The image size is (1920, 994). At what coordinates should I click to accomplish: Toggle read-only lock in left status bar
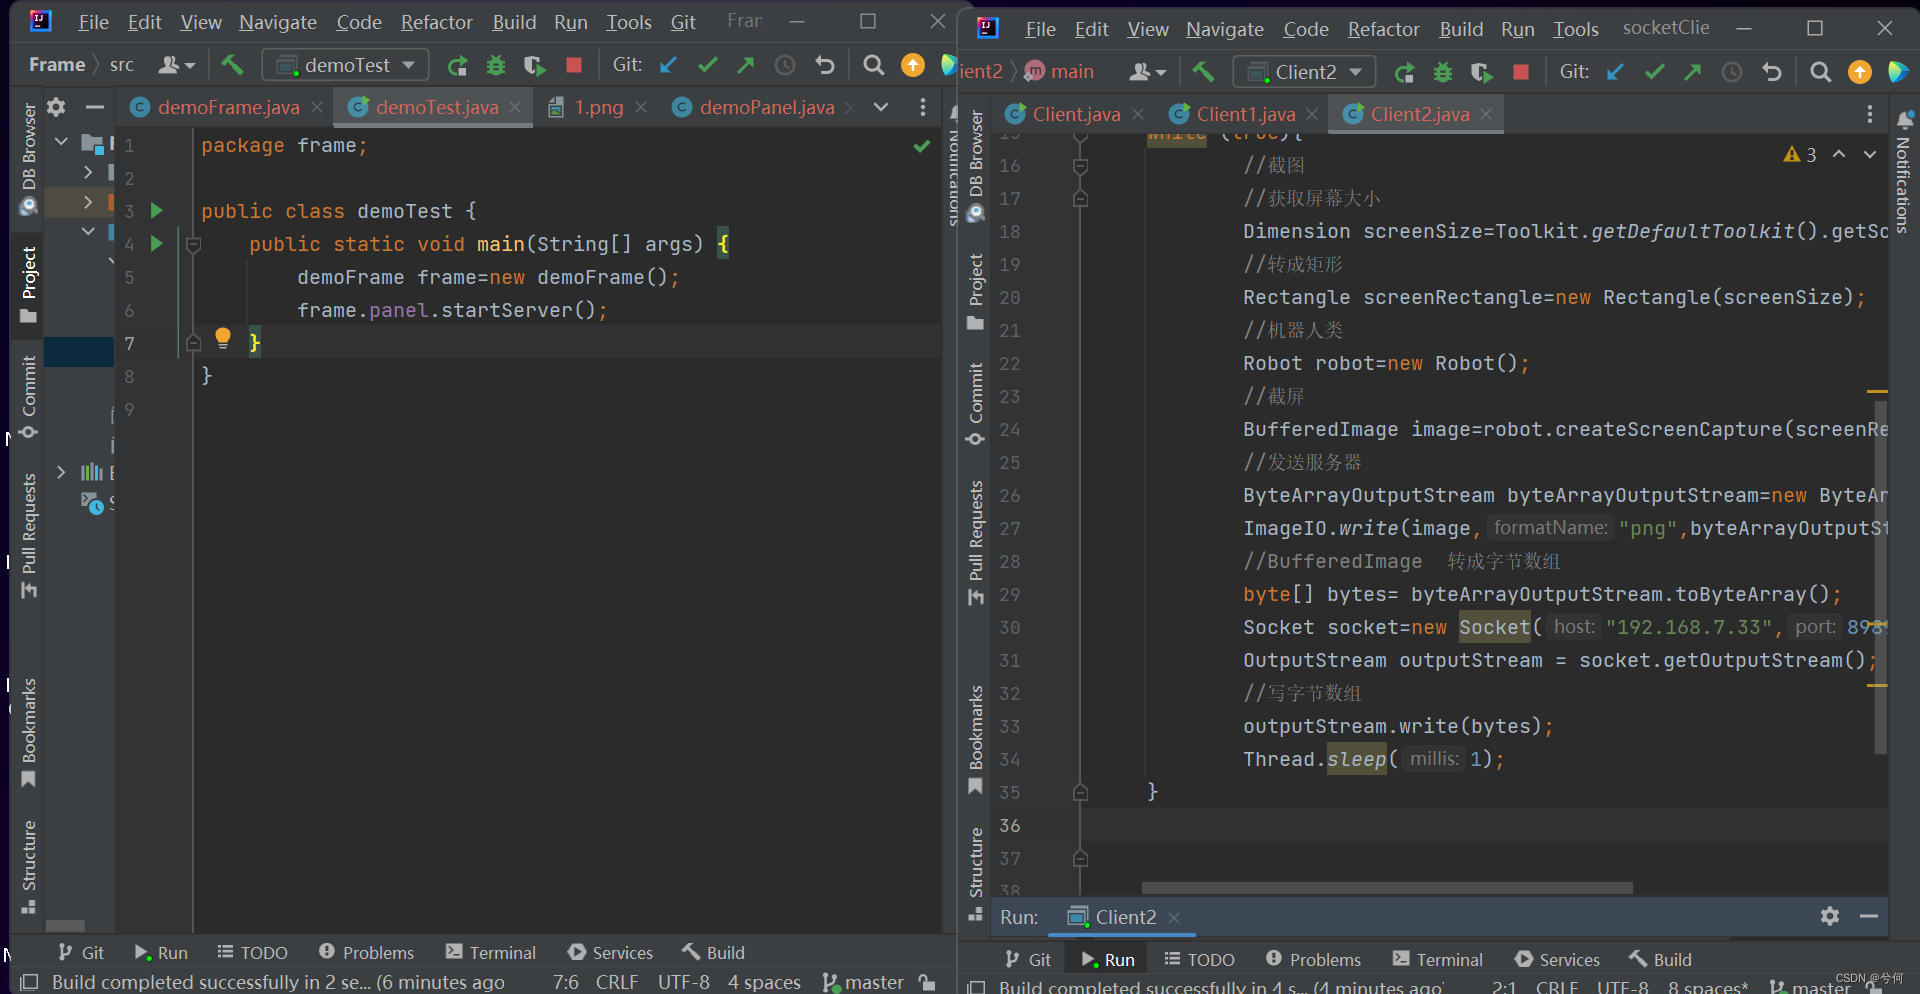[x=927, y=982]
